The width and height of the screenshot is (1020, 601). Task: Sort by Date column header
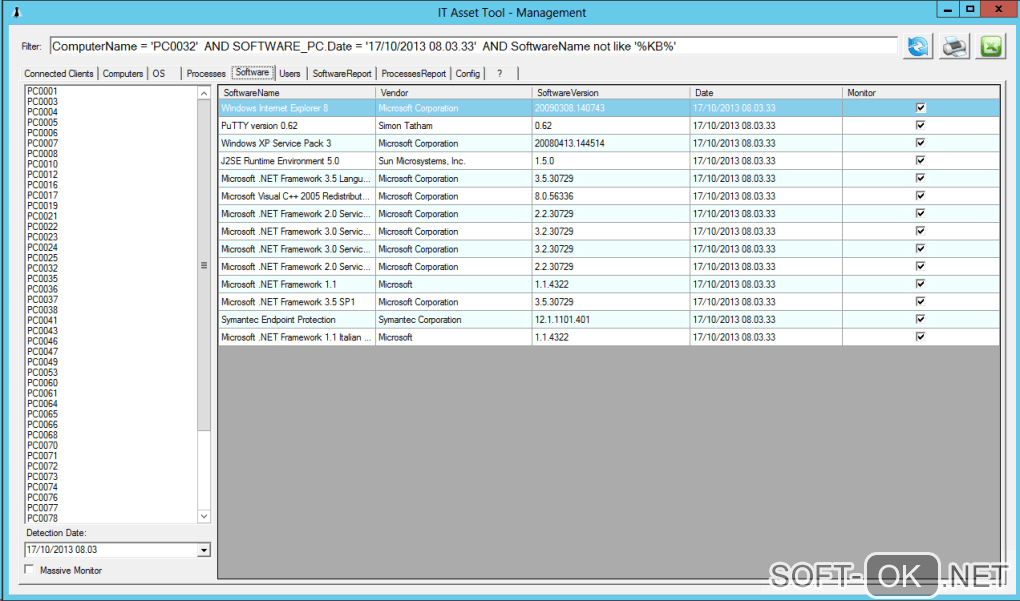pos(766,93)
